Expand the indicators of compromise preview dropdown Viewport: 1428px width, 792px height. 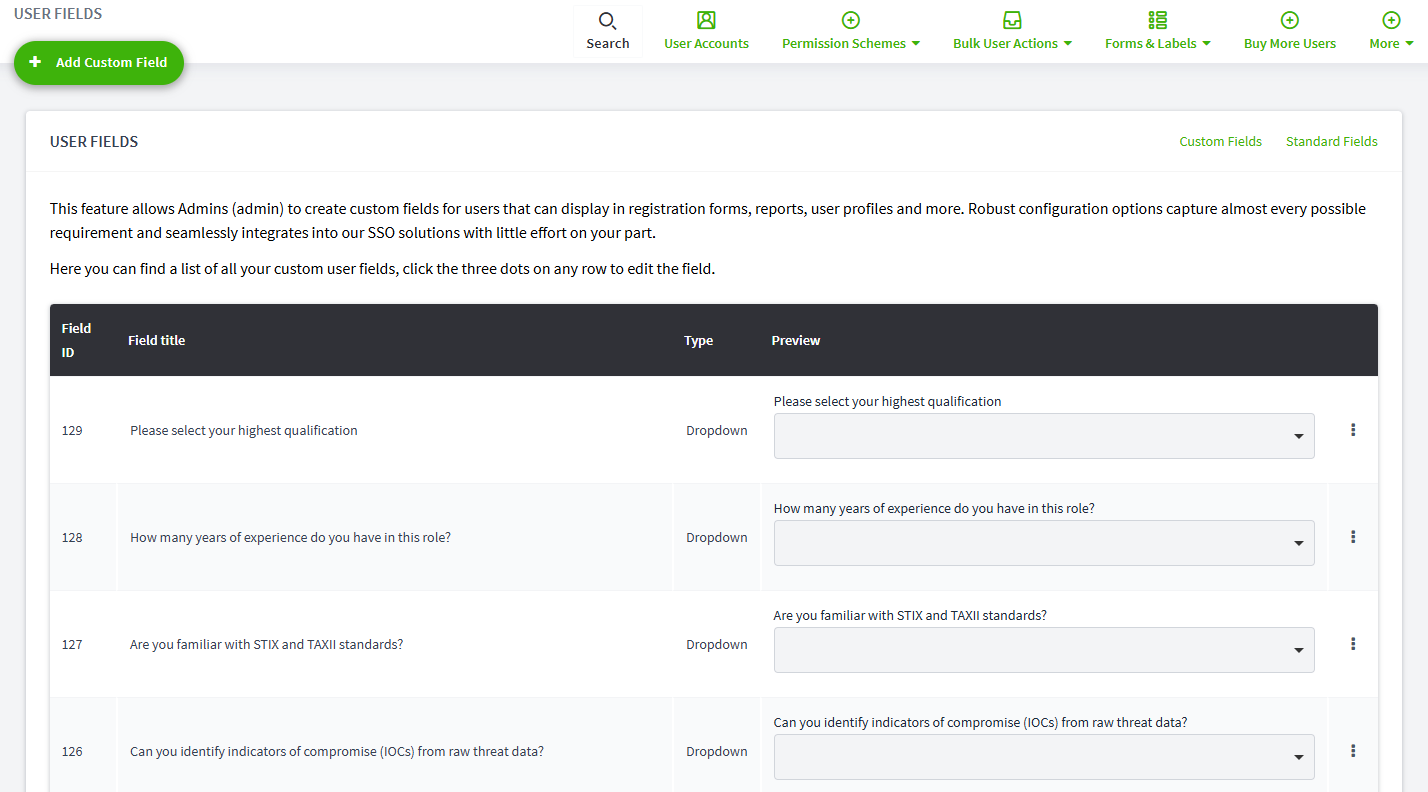click(x=1044, y=757)
